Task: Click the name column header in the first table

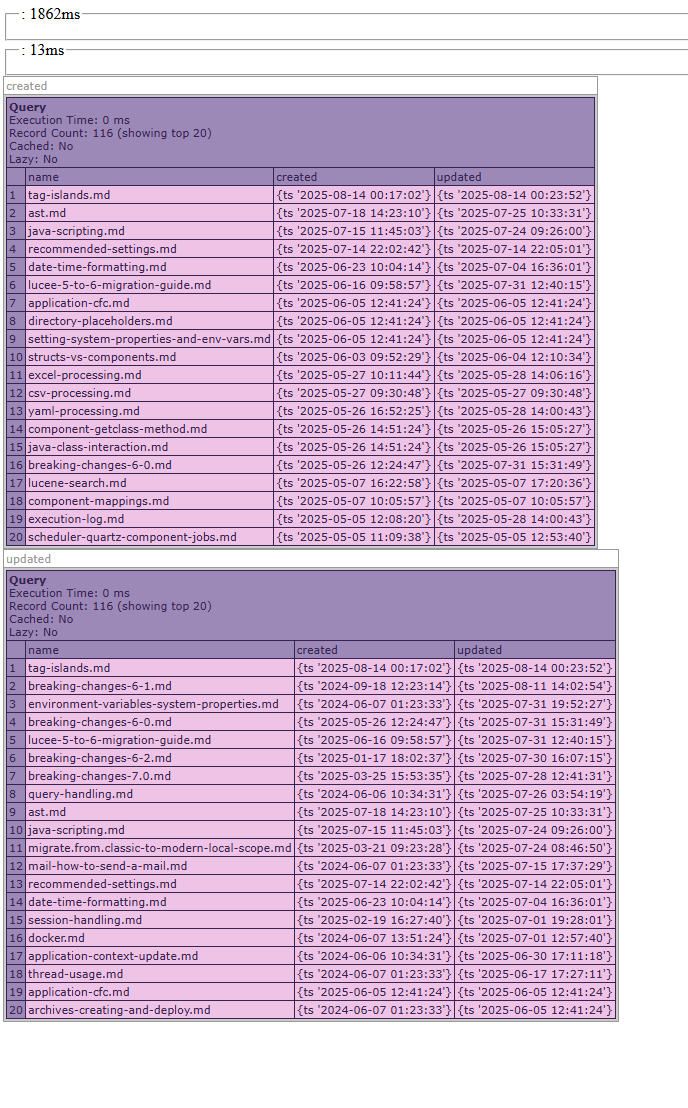Action: point(43,177)
